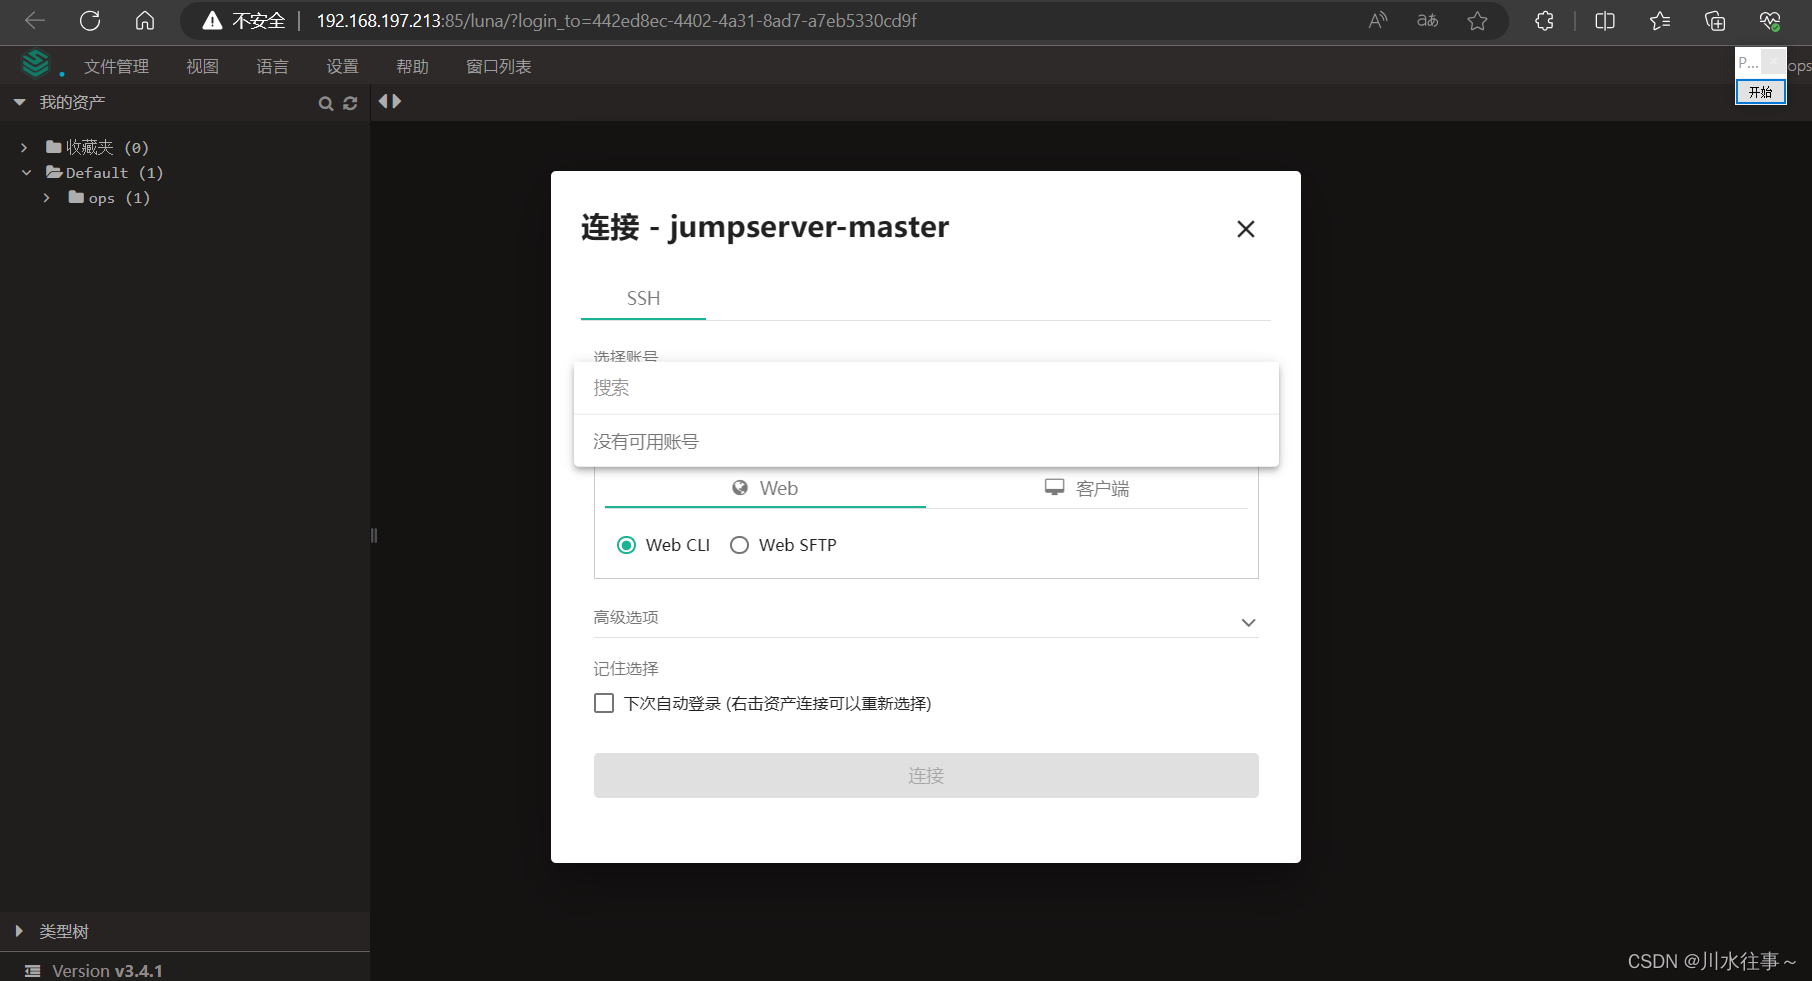Open the 帮助 menu
The width and height of the screenshot is (1812, 981).
coord(412,66)
